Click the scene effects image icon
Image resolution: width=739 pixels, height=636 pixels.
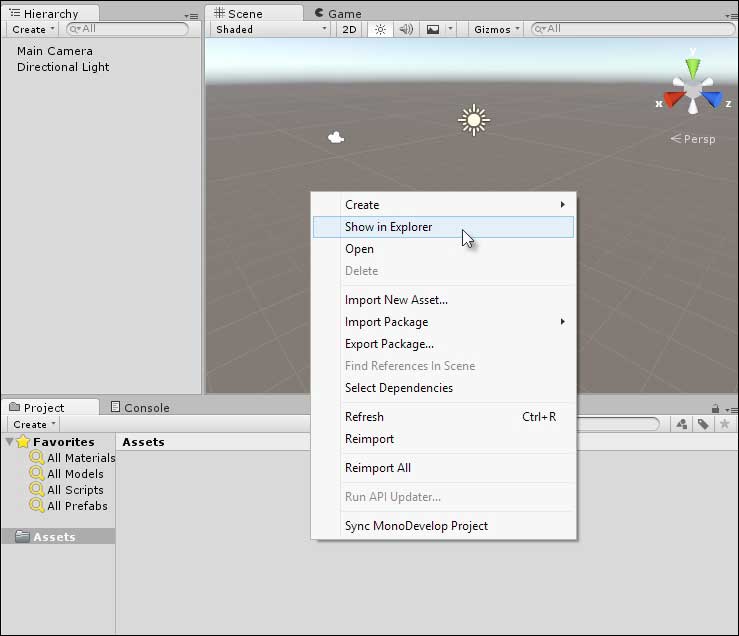(433, 29)
